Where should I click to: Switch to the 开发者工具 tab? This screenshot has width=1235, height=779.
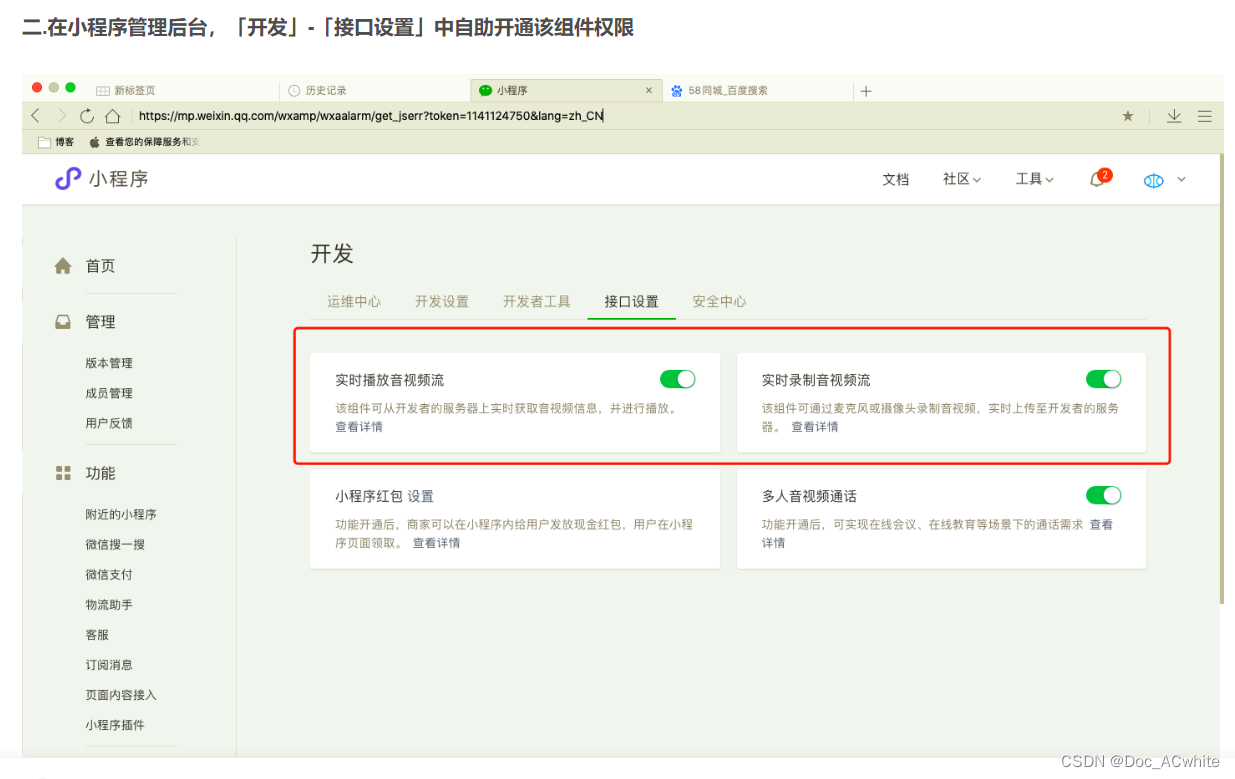click(537, 301)
